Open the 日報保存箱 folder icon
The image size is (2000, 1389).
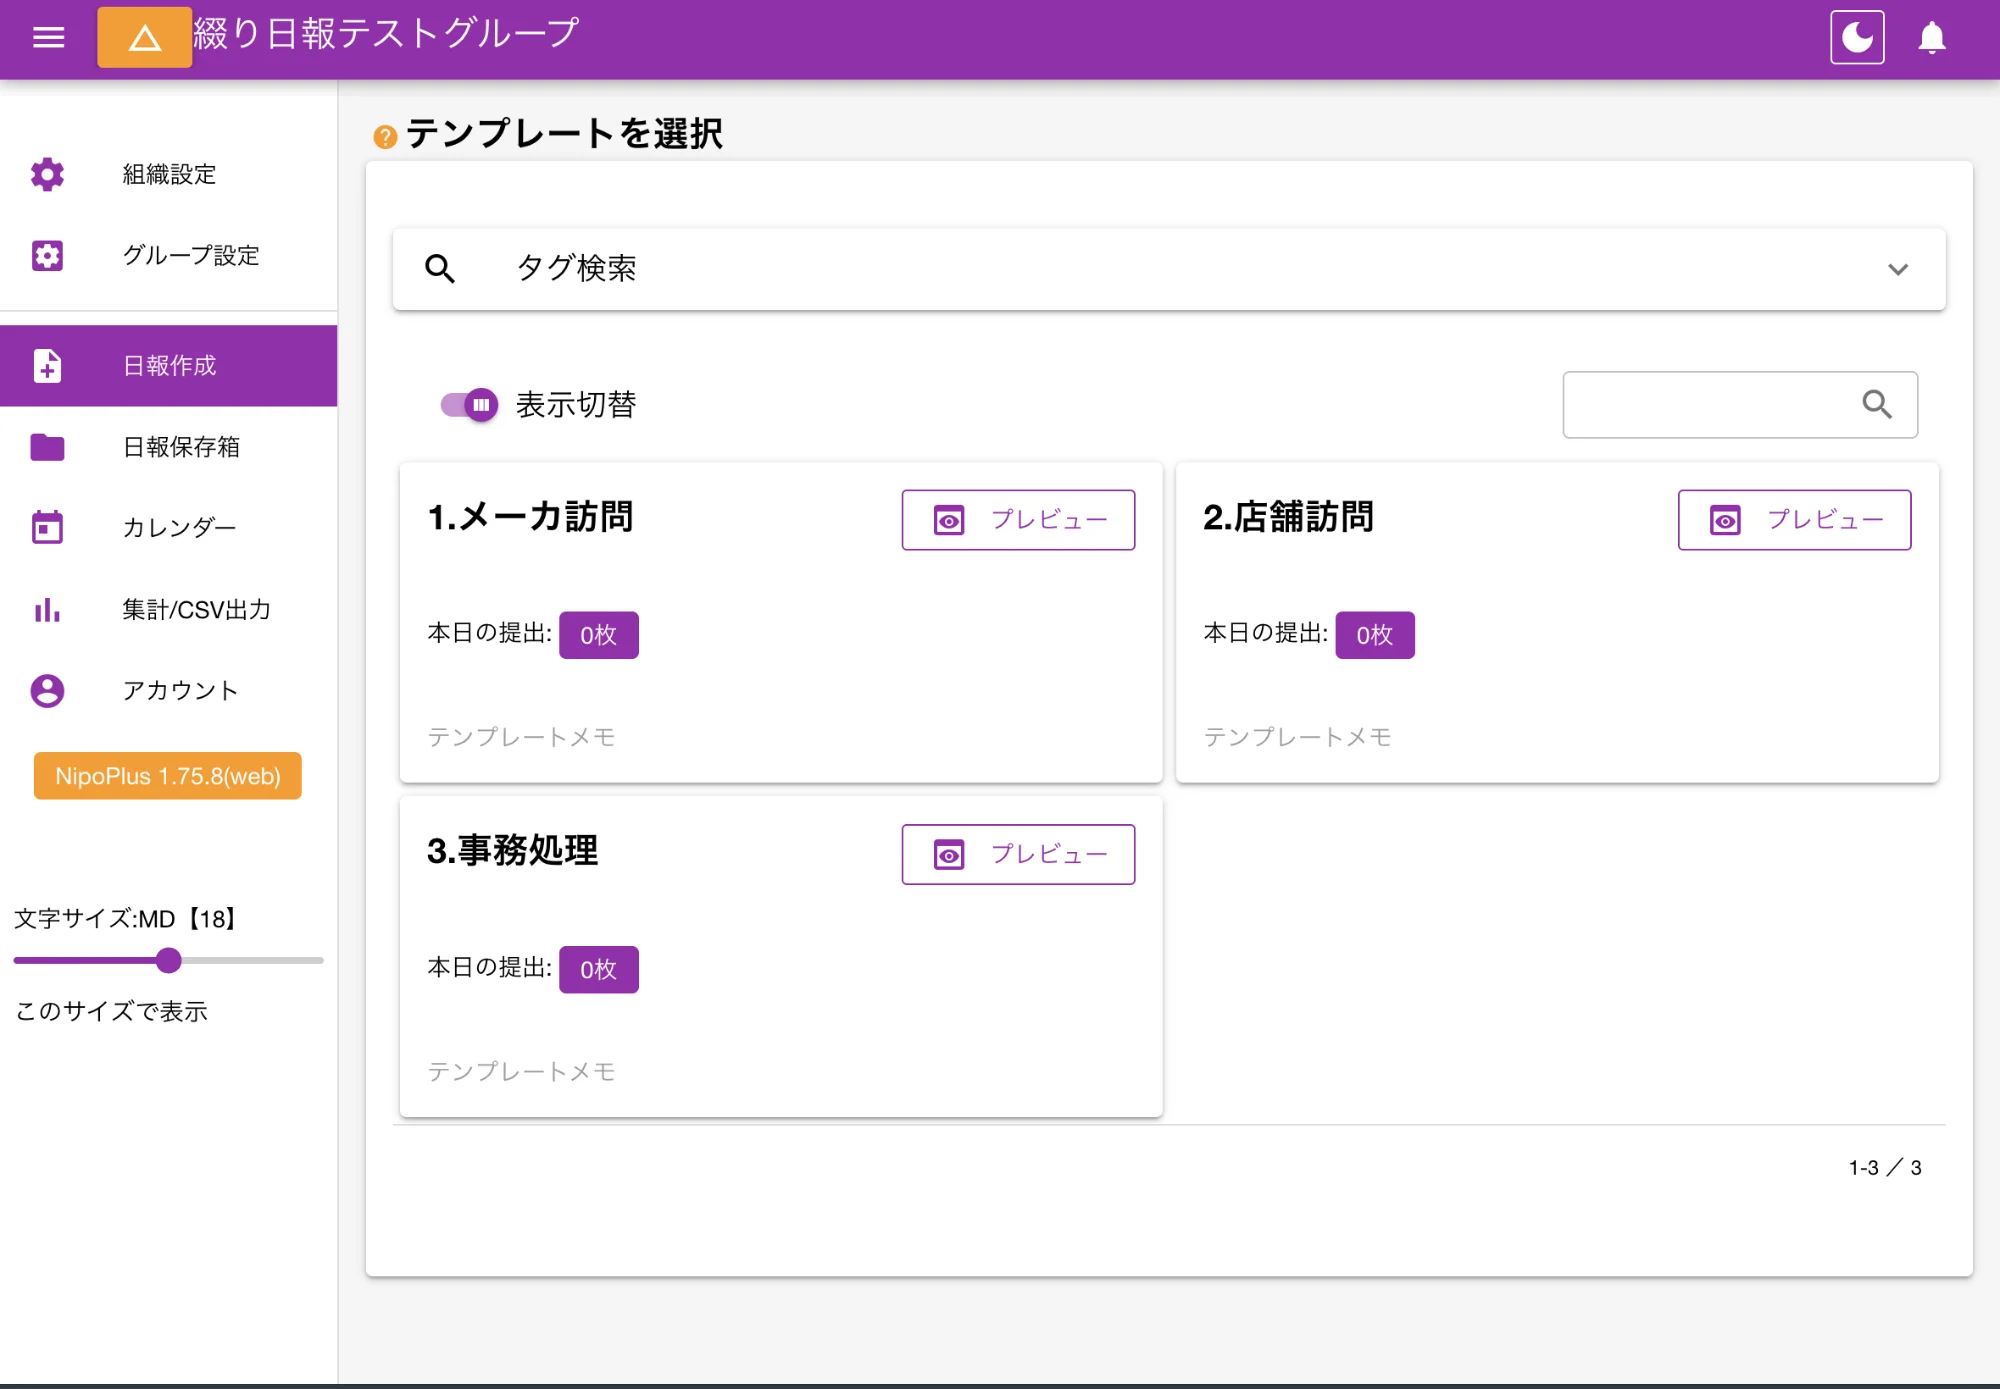coord(46,447)
